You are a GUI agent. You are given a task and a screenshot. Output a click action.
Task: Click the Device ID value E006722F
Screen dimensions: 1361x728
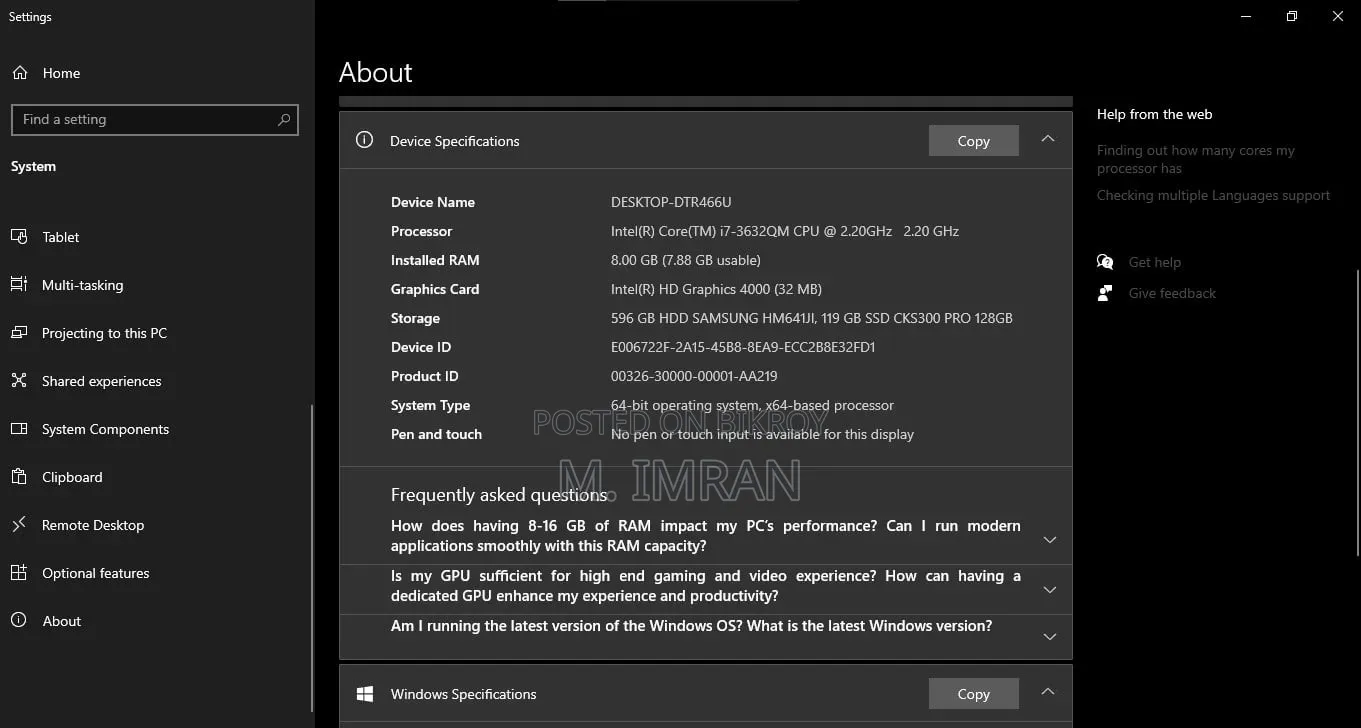[743, 347]
